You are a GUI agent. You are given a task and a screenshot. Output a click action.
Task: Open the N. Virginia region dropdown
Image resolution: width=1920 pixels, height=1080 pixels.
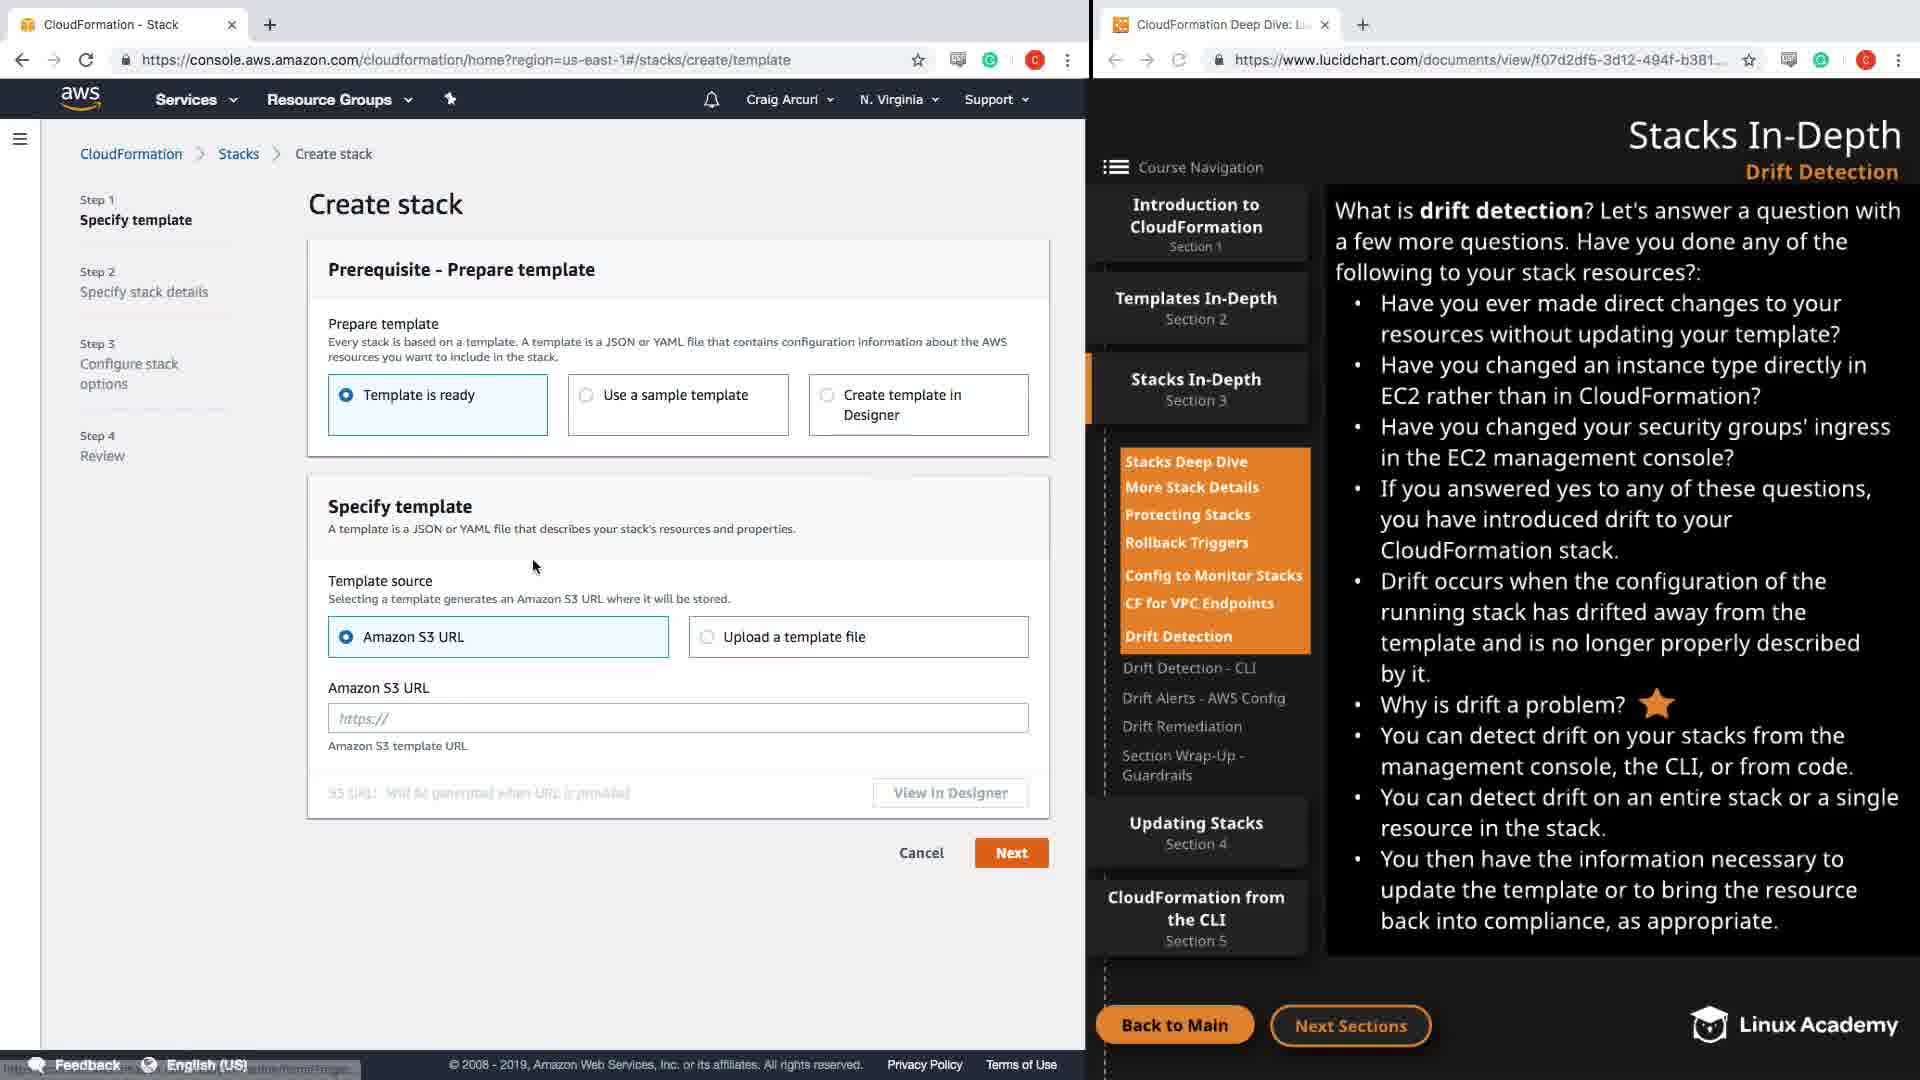coord(899,100)
